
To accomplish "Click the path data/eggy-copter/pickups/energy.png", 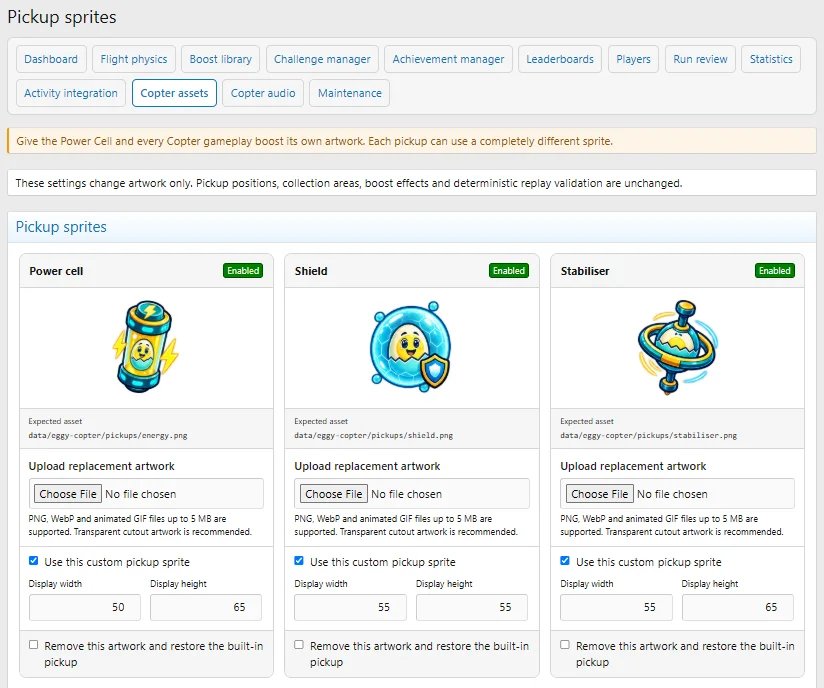I will tap(108, 435).
